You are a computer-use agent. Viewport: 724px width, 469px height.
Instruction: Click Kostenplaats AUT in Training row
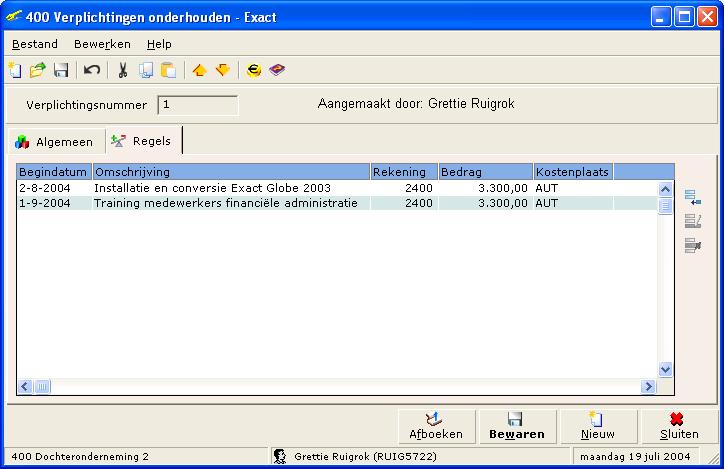[x=547, y=203]
